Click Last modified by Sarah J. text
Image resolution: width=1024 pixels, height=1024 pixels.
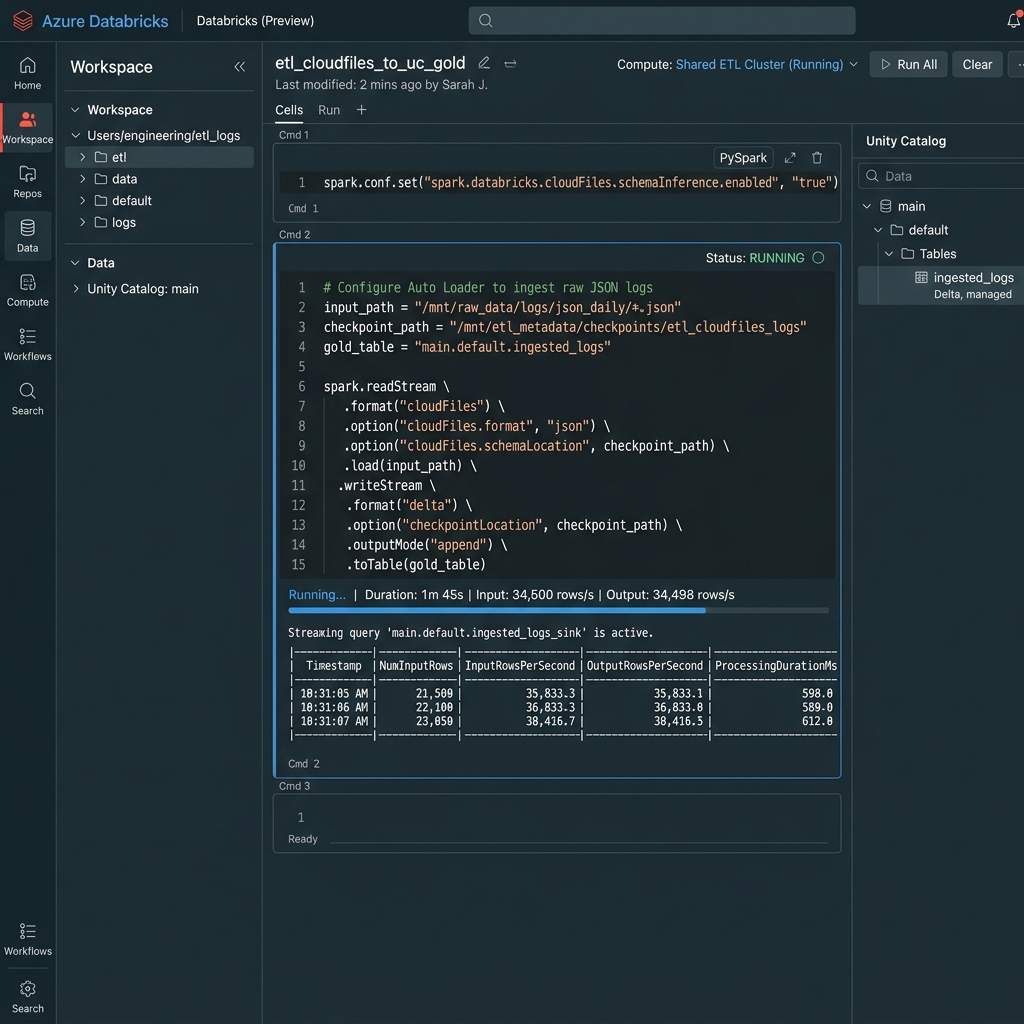coord(381,85)
